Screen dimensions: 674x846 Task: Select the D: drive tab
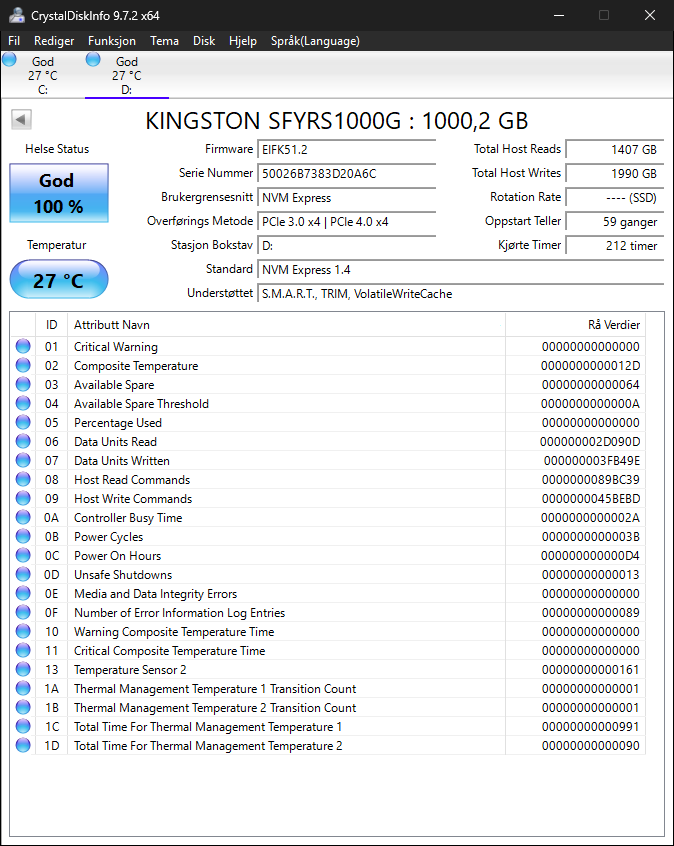[127, 76]
